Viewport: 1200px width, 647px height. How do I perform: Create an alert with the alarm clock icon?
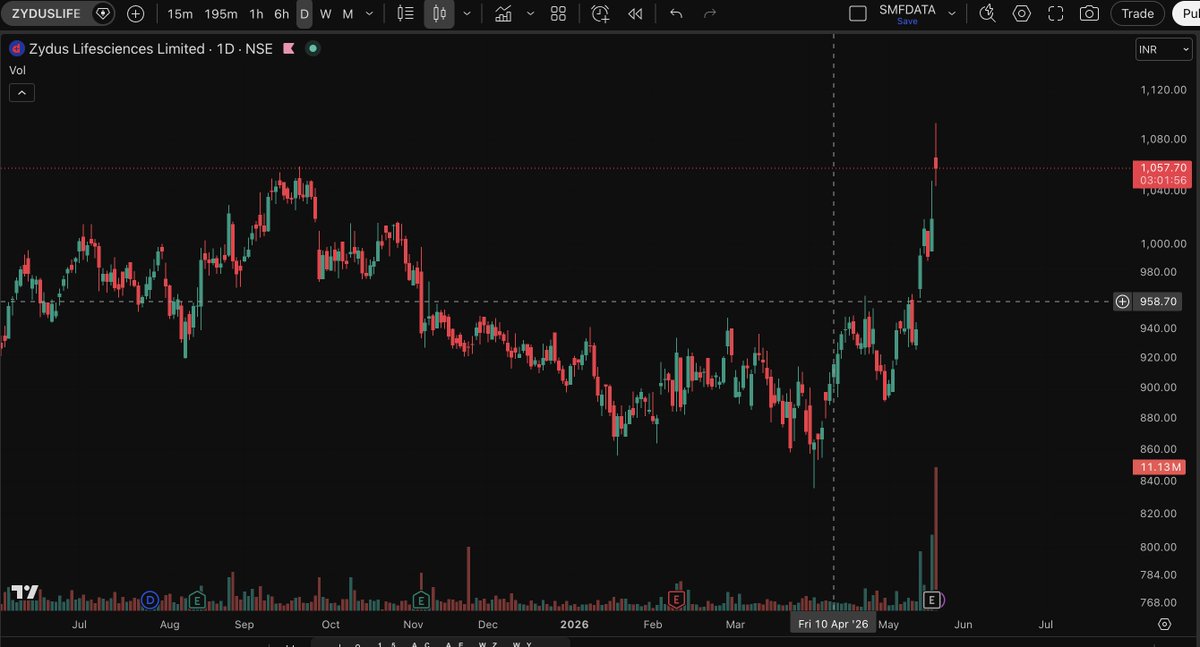click(599, 14)
